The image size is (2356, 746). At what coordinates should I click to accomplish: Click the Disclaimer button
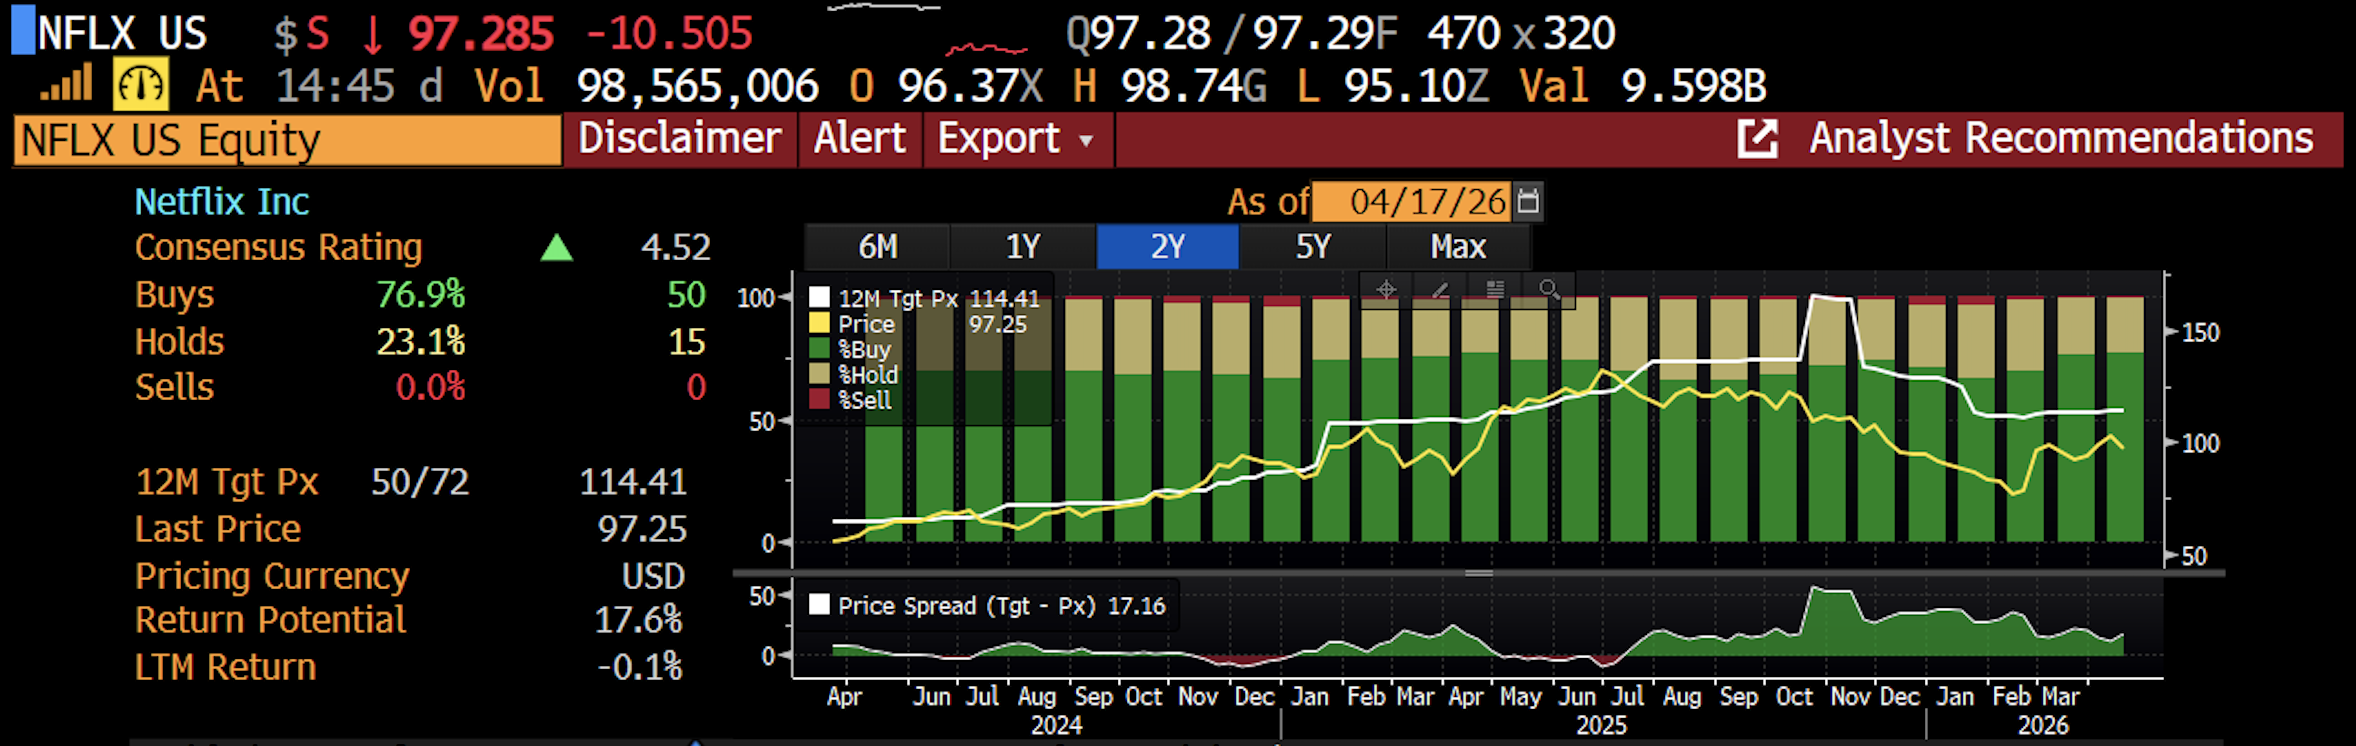click(680, 138)
